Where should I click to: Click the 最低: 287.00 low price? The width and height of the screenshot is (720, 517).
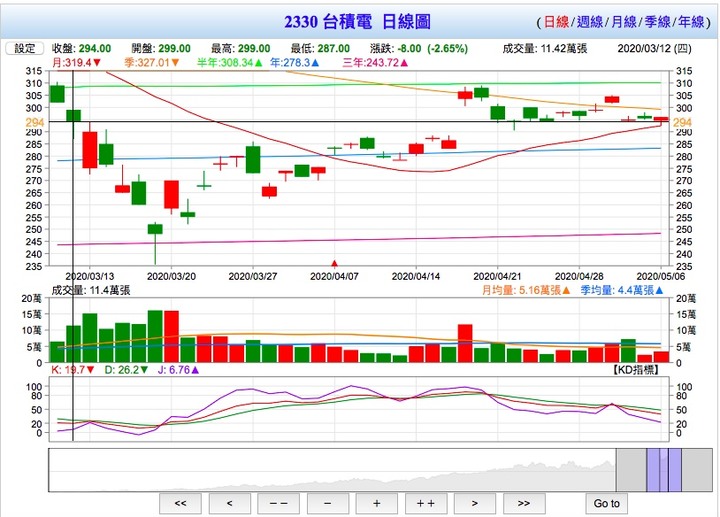320,49
